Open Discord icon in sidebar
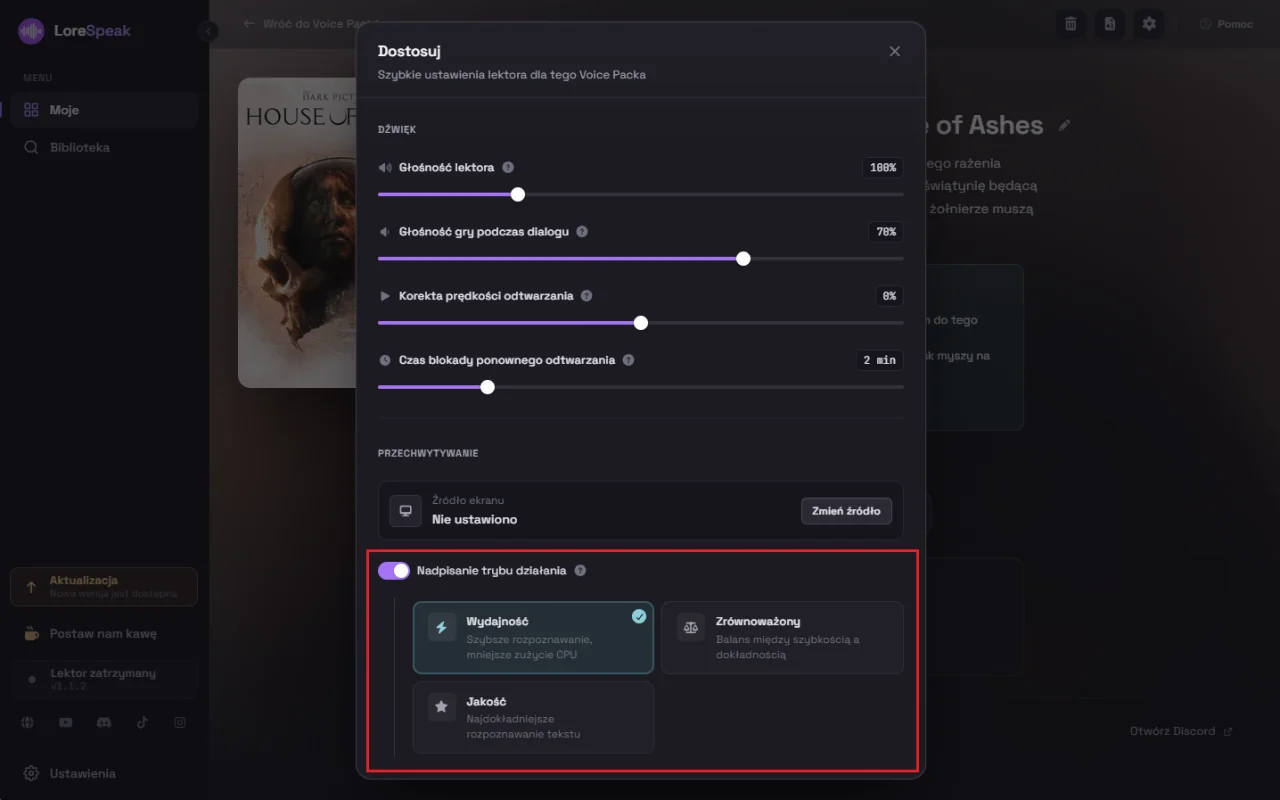Viewport: 1280px width, 800px height. 104,722
